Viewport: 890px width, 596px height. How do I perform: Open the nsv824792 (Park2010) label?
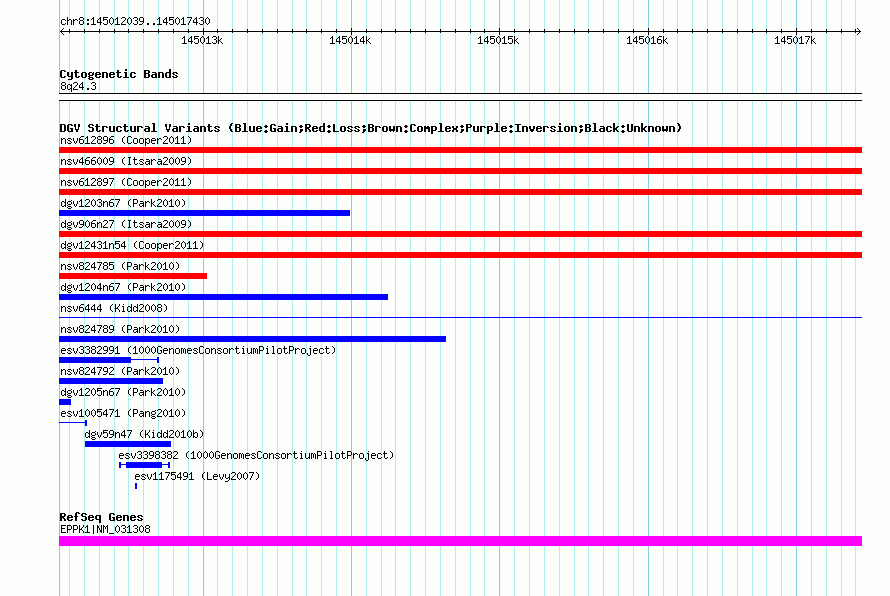click(120, 371)
